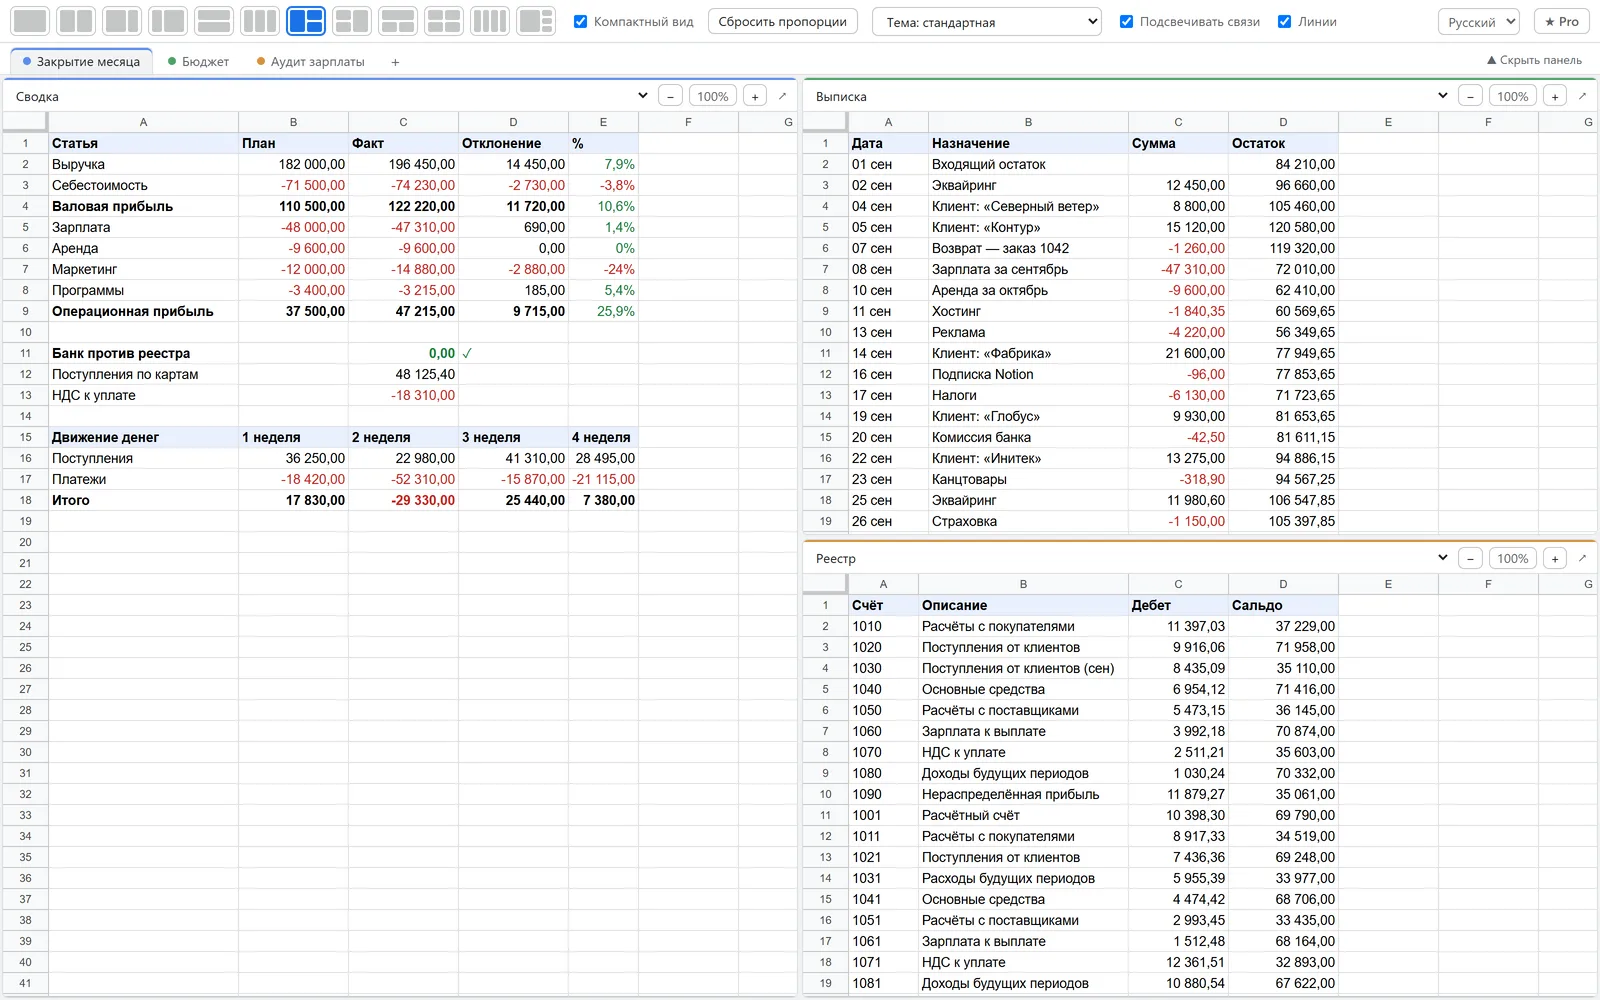Expand the Выписка panel to full view

point(1582,96)
